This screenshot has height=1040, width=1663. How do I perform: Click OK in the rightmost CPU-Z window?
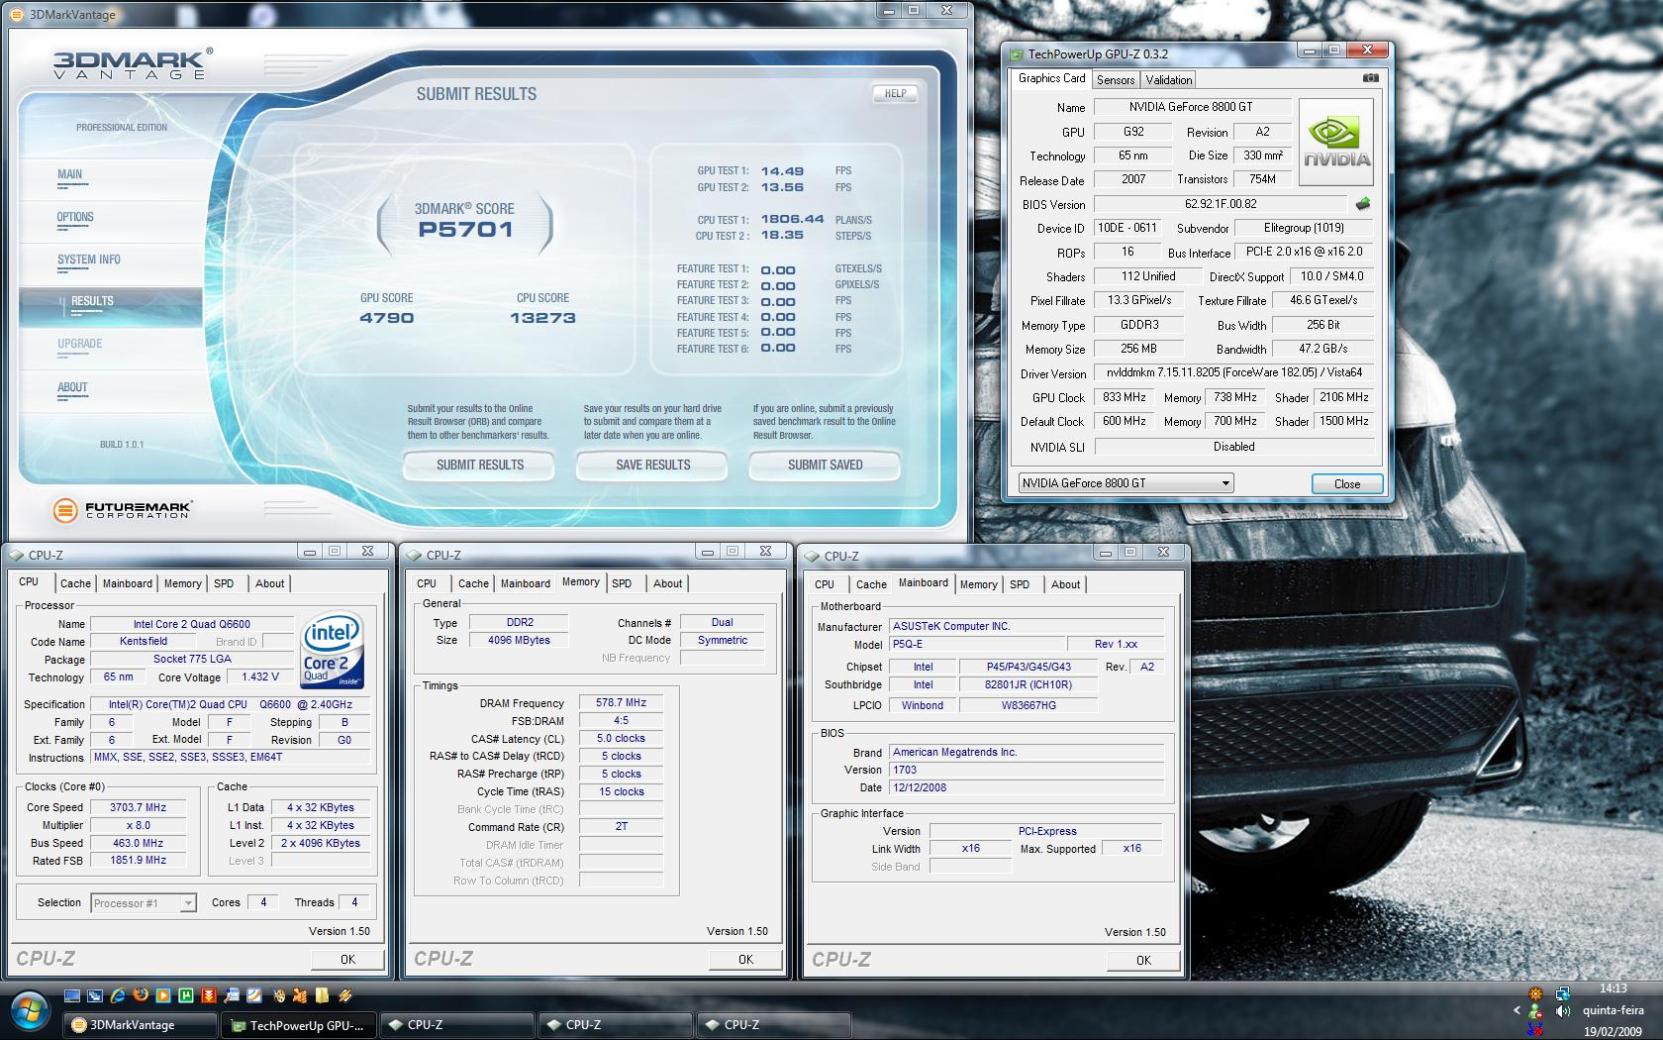click(1143, 960)
